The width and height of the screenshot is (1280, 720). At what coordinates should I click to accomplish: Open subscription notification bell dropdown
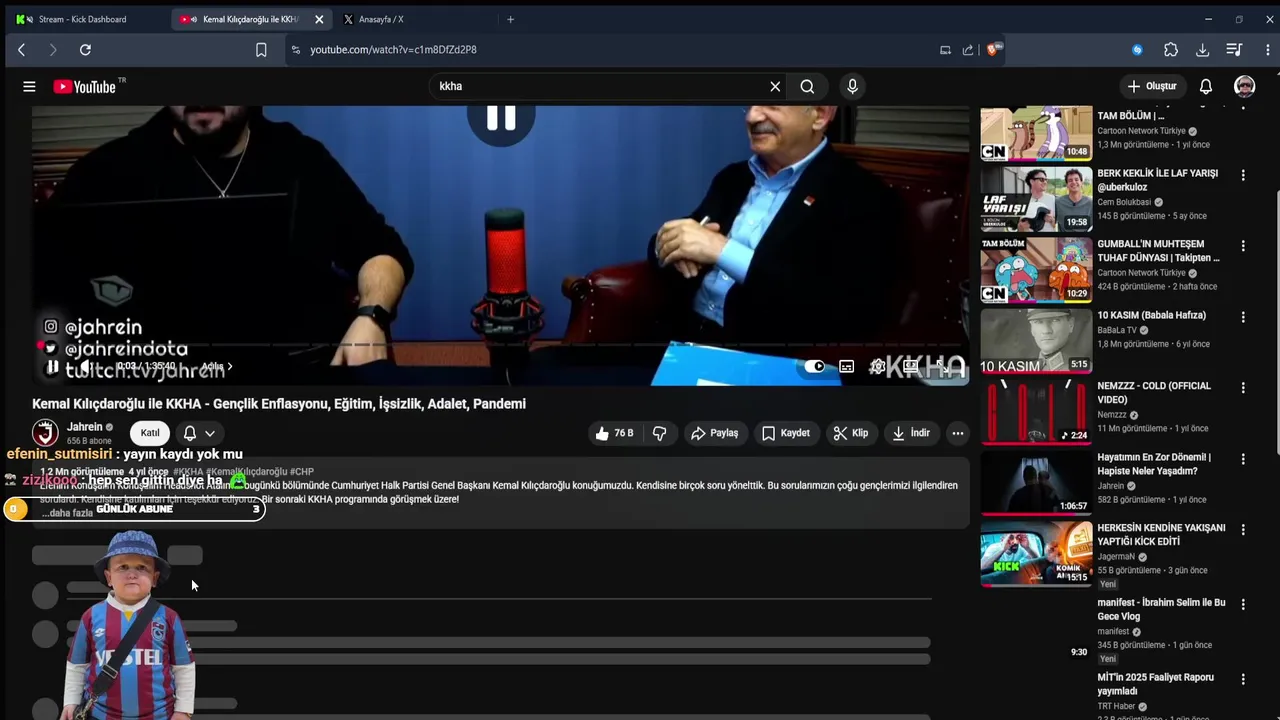click(x=199, y=433)
